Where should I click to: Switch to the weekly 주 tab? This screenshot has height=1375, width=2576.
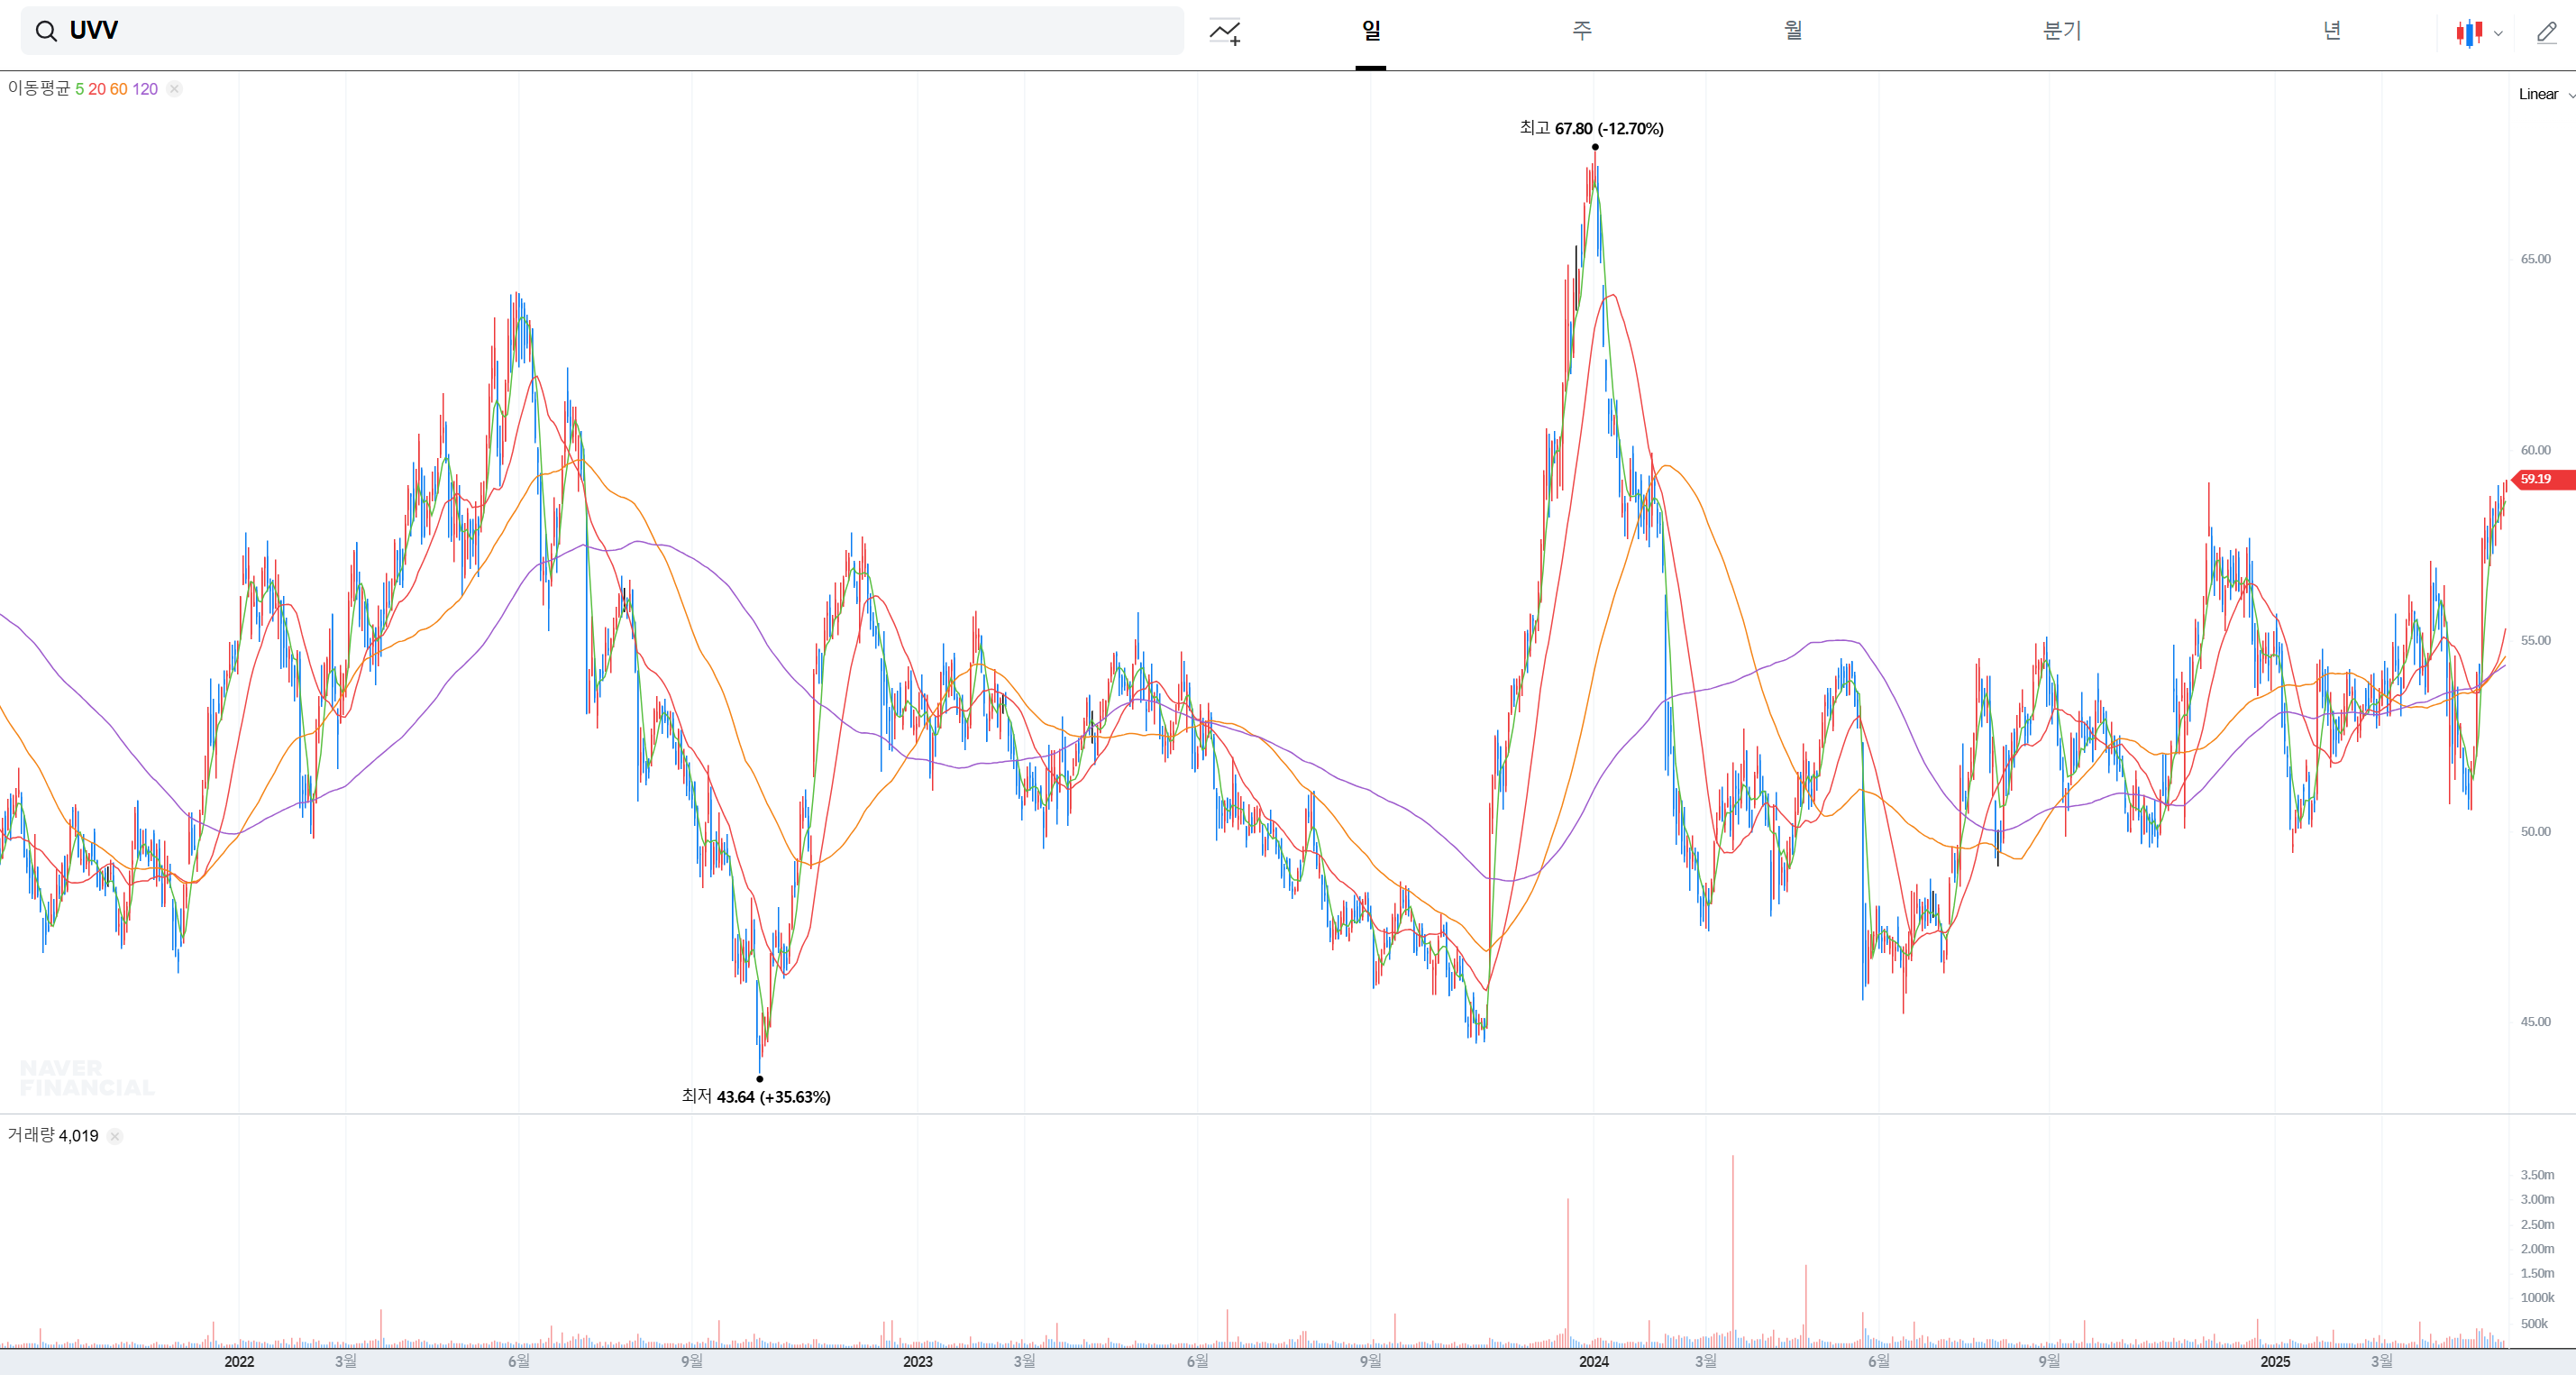click(1581, 31)
